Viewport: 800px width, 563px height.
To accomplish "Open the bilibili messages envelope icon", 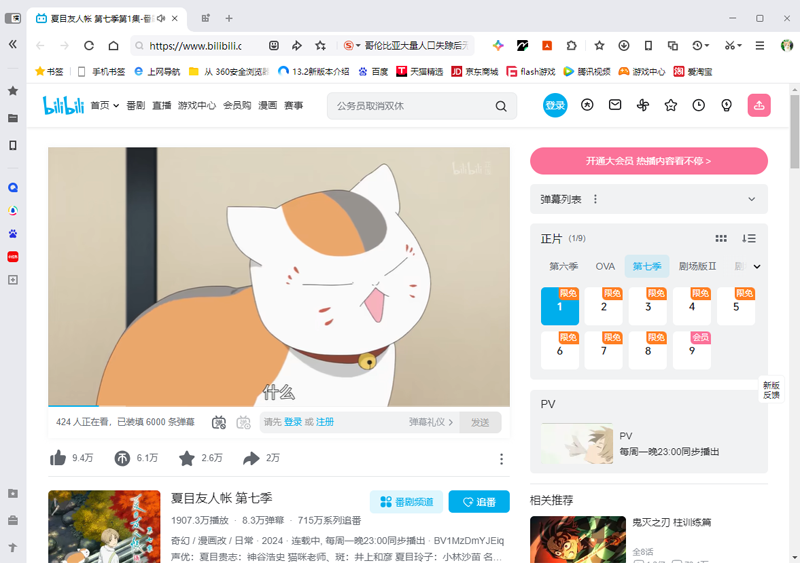I will click(615, 105).
